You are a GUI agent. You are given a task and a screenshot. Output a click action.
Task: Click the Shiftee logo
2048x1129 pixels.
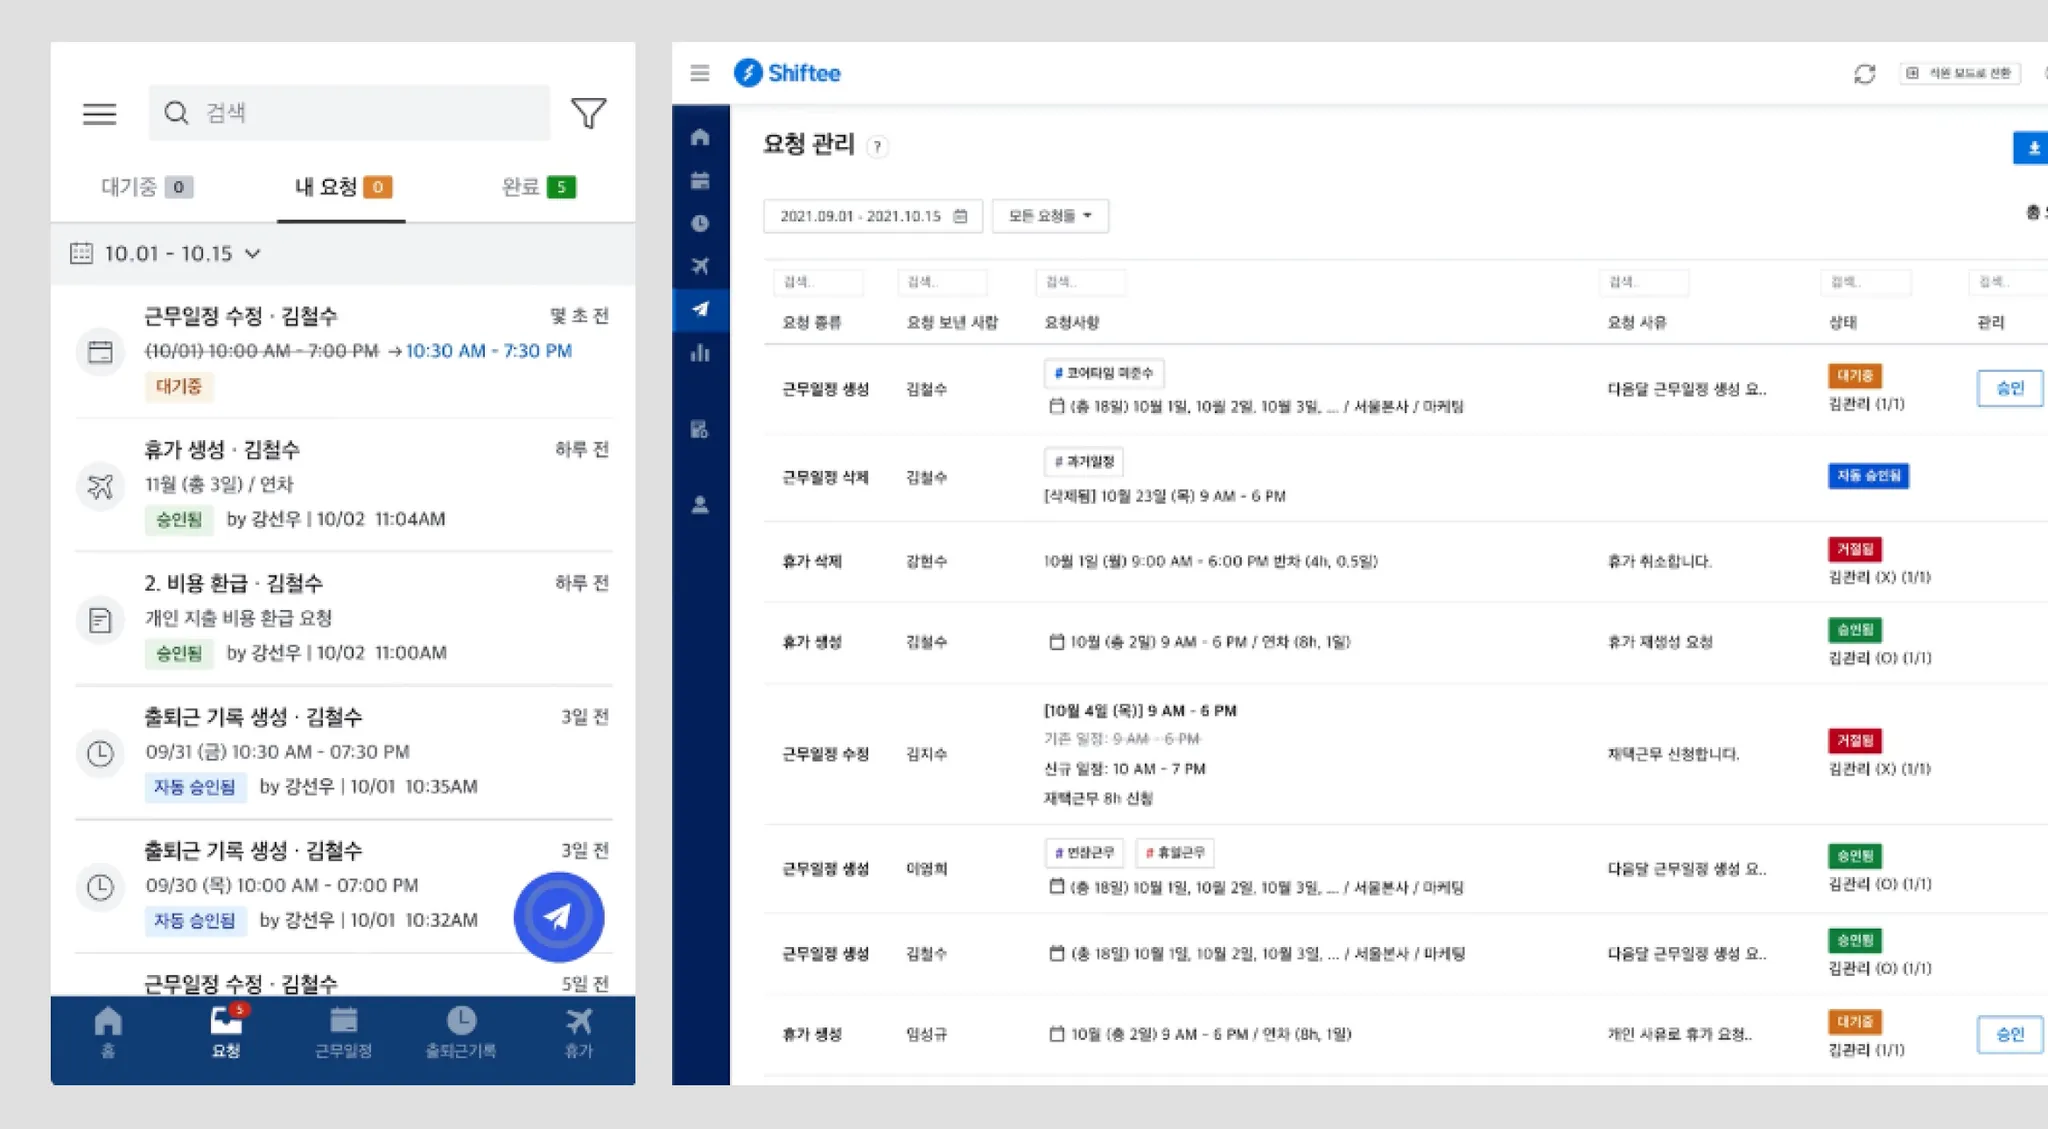click(x=788, y=73)
